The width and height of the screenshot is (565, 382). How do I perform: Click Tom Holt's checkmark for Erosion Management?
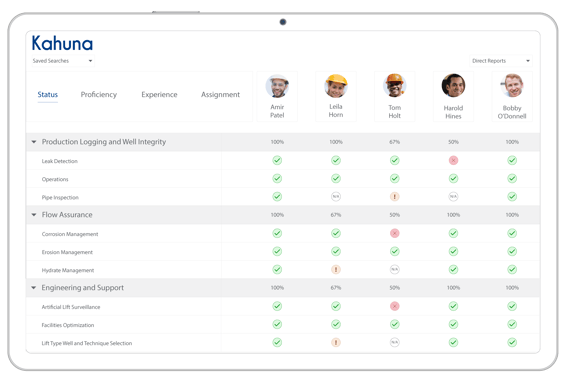pos(395,251)
